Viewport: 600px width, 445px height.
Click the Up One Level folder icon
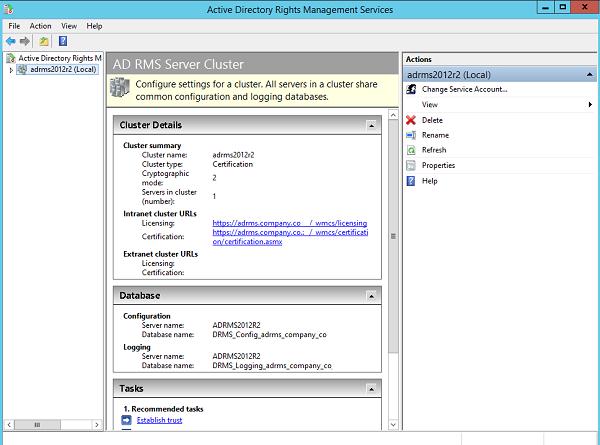(44, 41)
